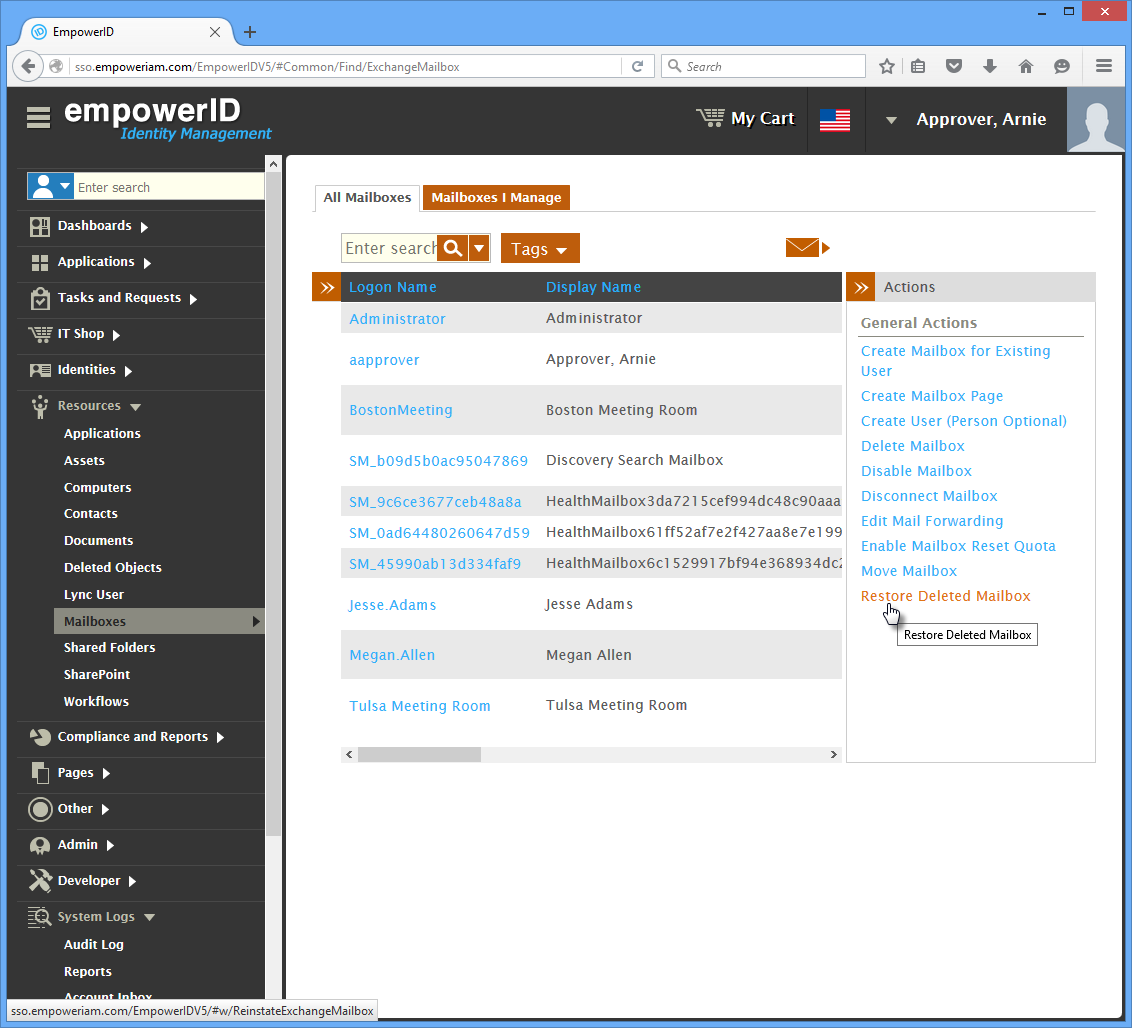
Task: Click the hamburger menu icon beside empowerID logo
Action: (x=38, y=118)
